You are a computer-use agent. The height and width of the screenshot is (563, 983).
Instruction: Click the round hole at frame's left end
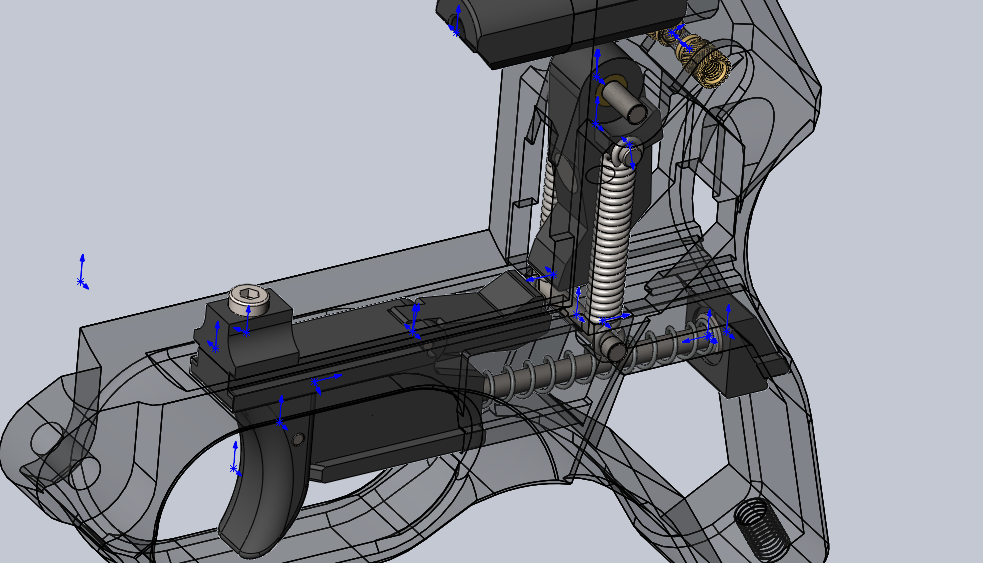click(x=47, y=437)
